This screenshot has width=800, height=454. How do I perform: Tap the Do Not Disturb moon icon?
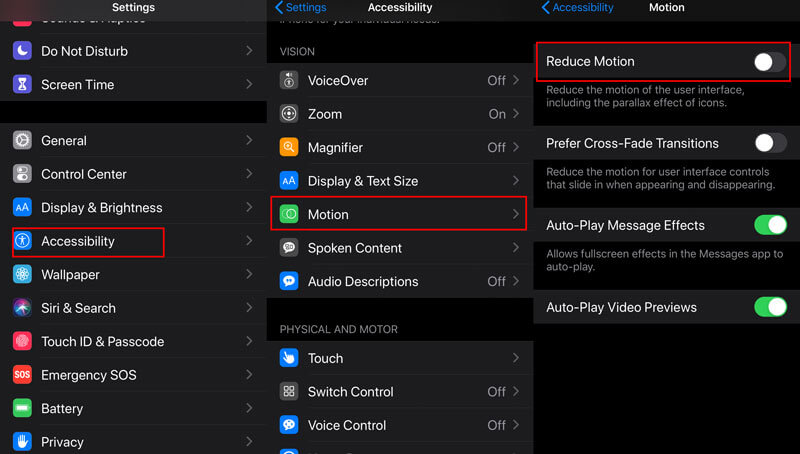coord(22,51)
